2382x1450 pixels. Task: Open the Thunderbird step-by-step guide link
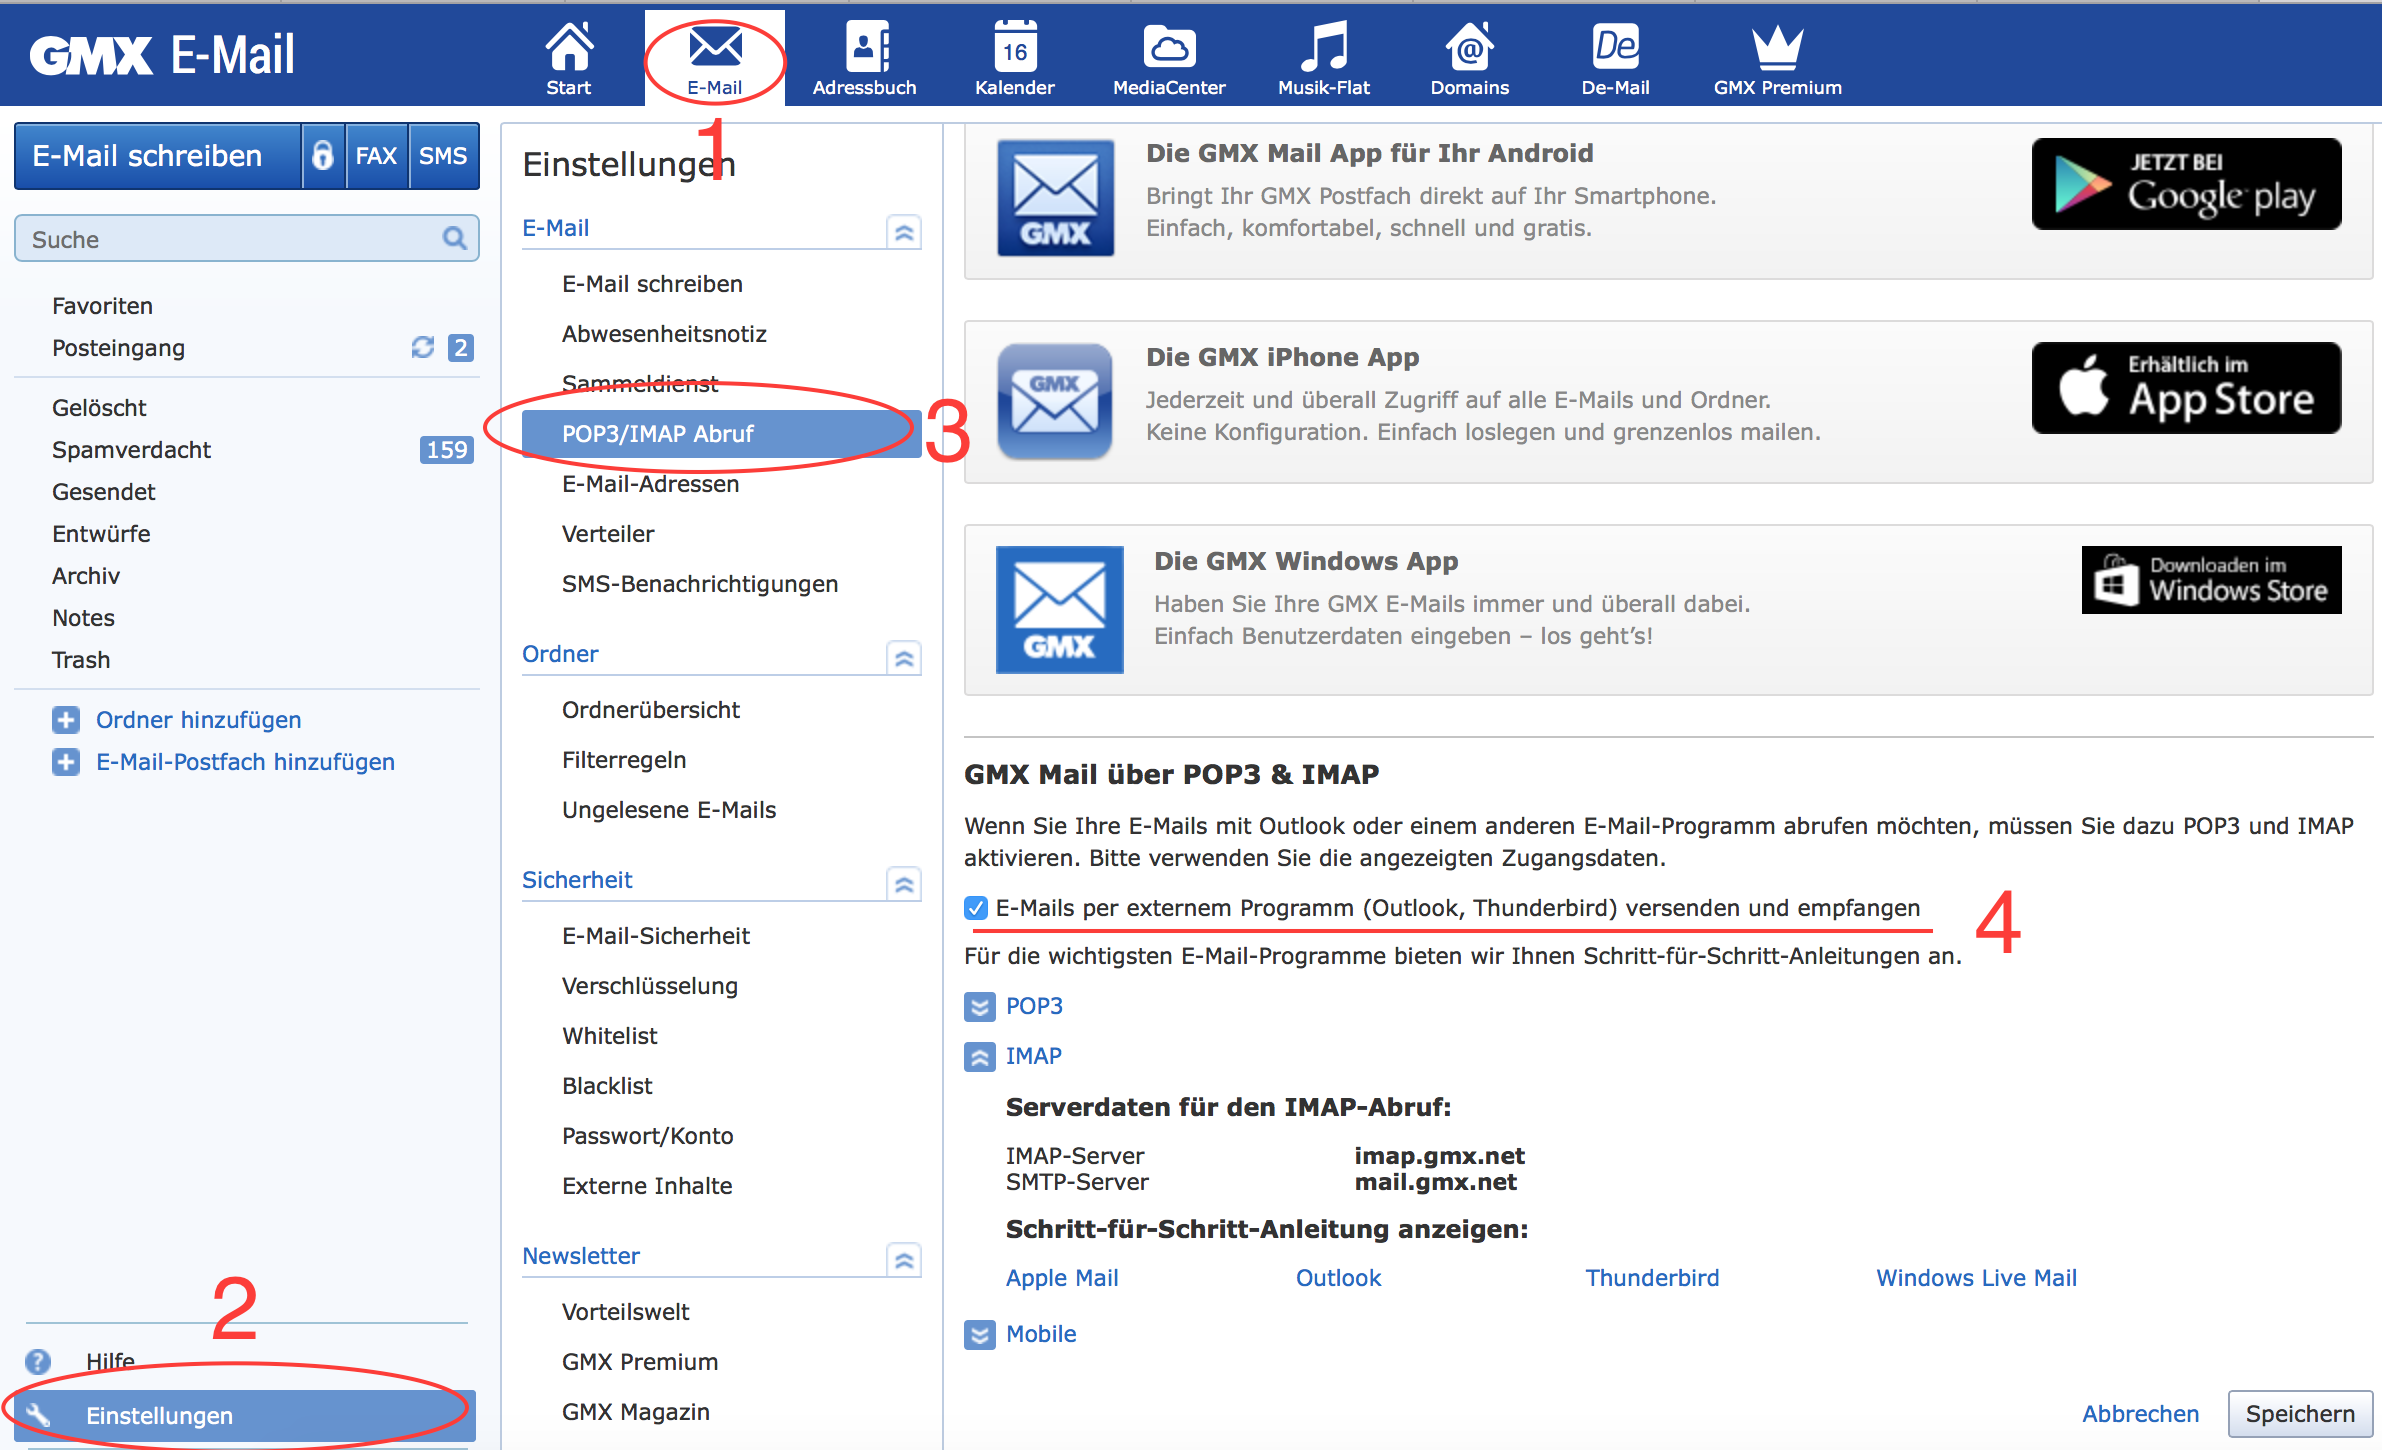1652,1278
